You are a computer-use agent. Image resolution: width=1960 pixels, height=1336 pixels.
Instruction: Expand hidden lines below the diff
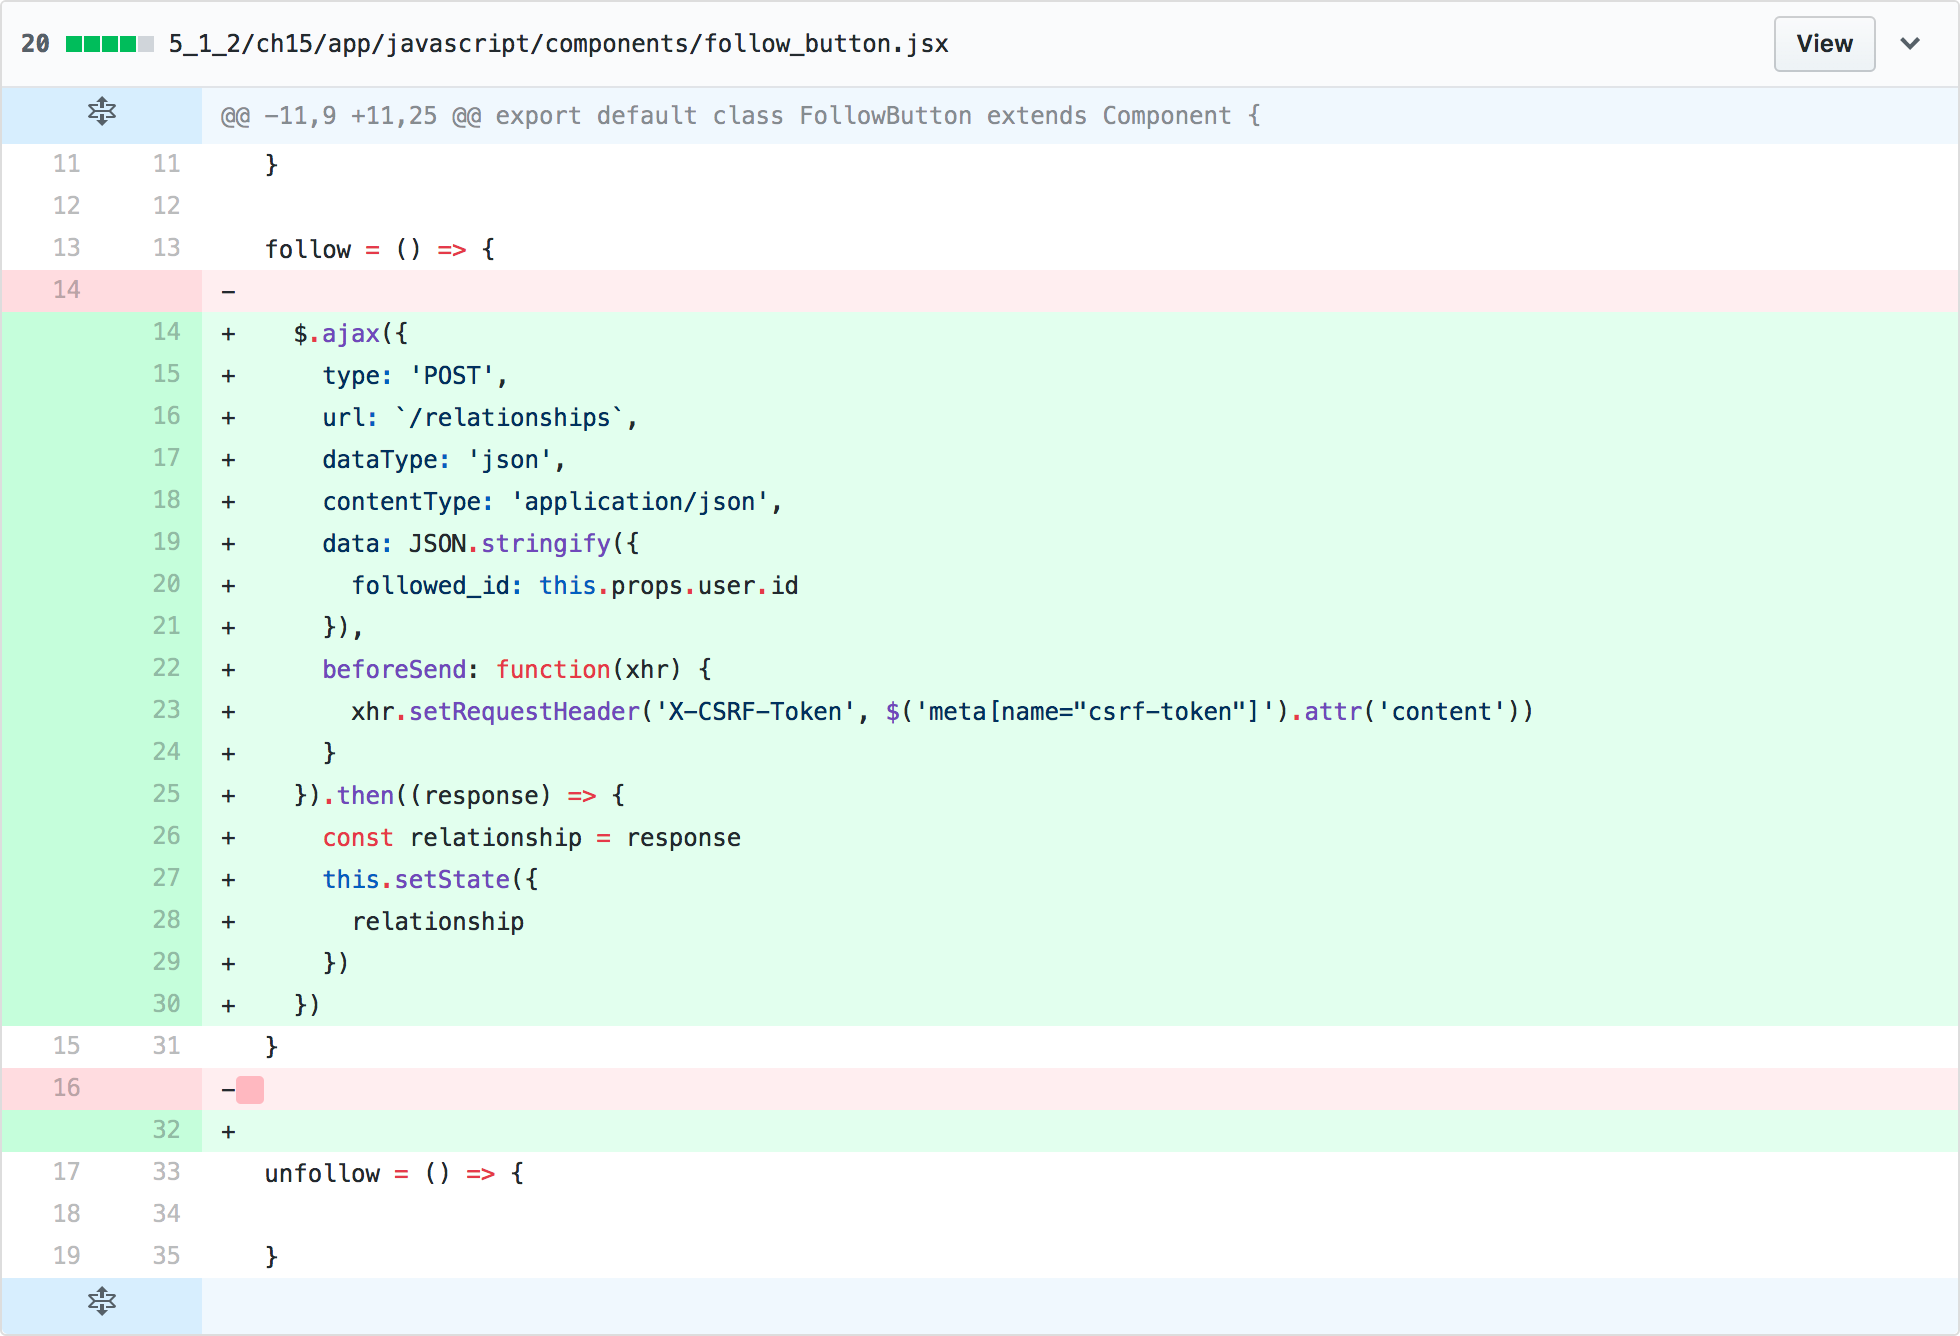point(101,1301)
